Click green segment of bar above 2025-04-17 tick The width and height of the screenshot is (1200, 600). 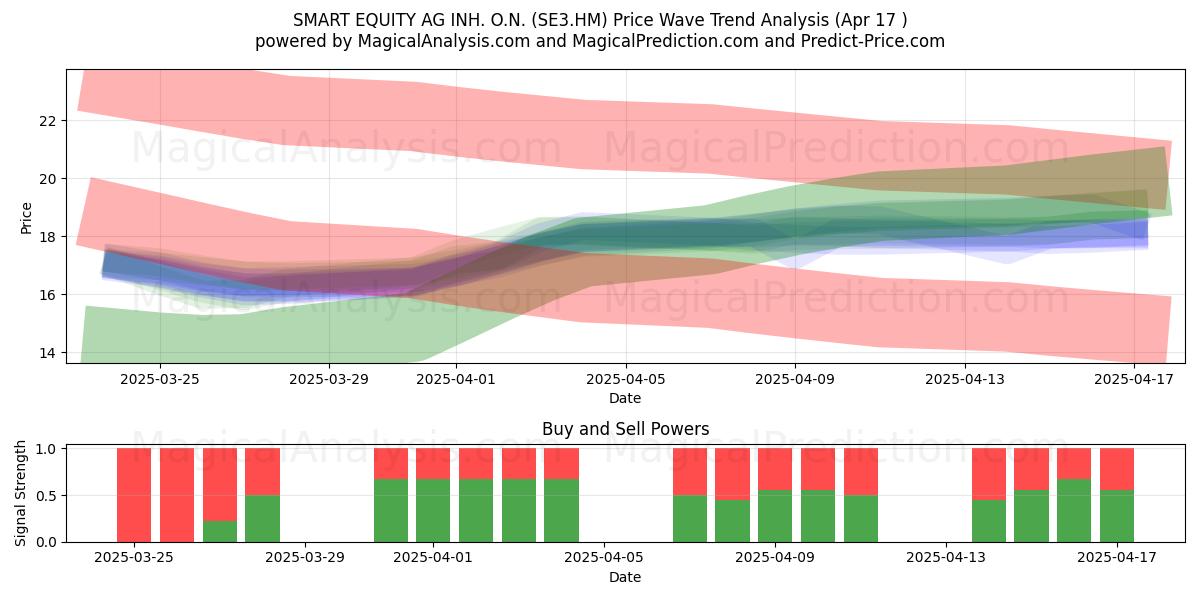(x=1117, y=516)
